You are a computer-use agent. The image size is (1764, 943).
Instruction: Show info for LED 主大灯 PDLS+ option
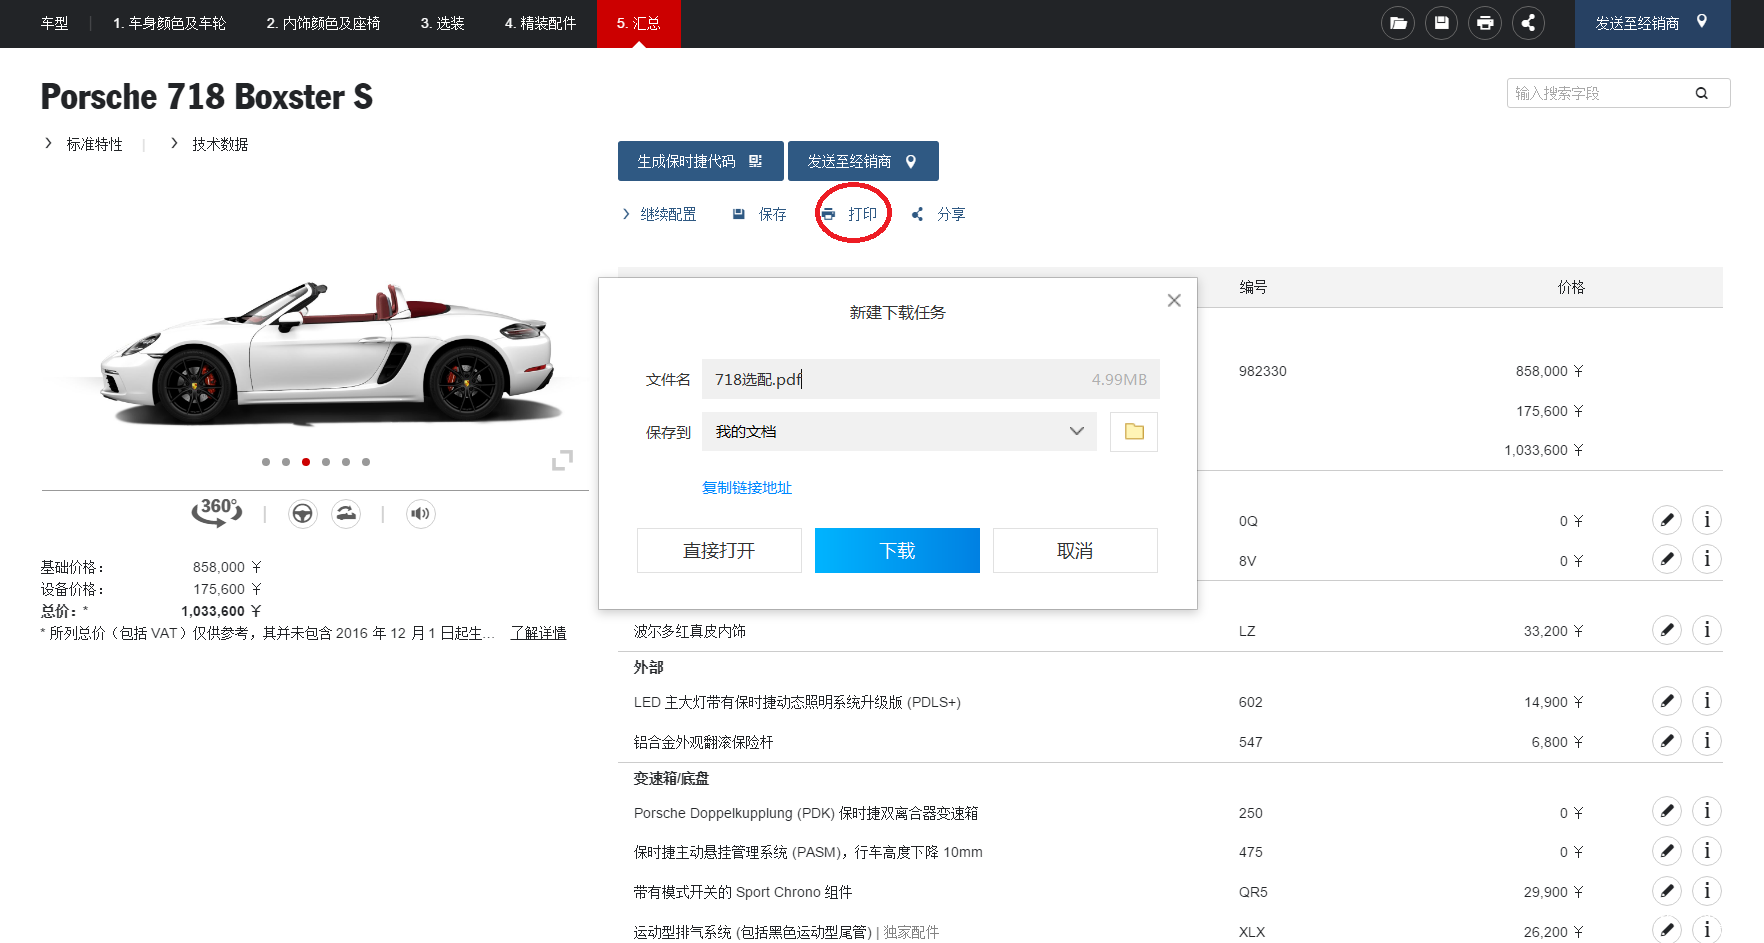click(x=1706, y=702)
